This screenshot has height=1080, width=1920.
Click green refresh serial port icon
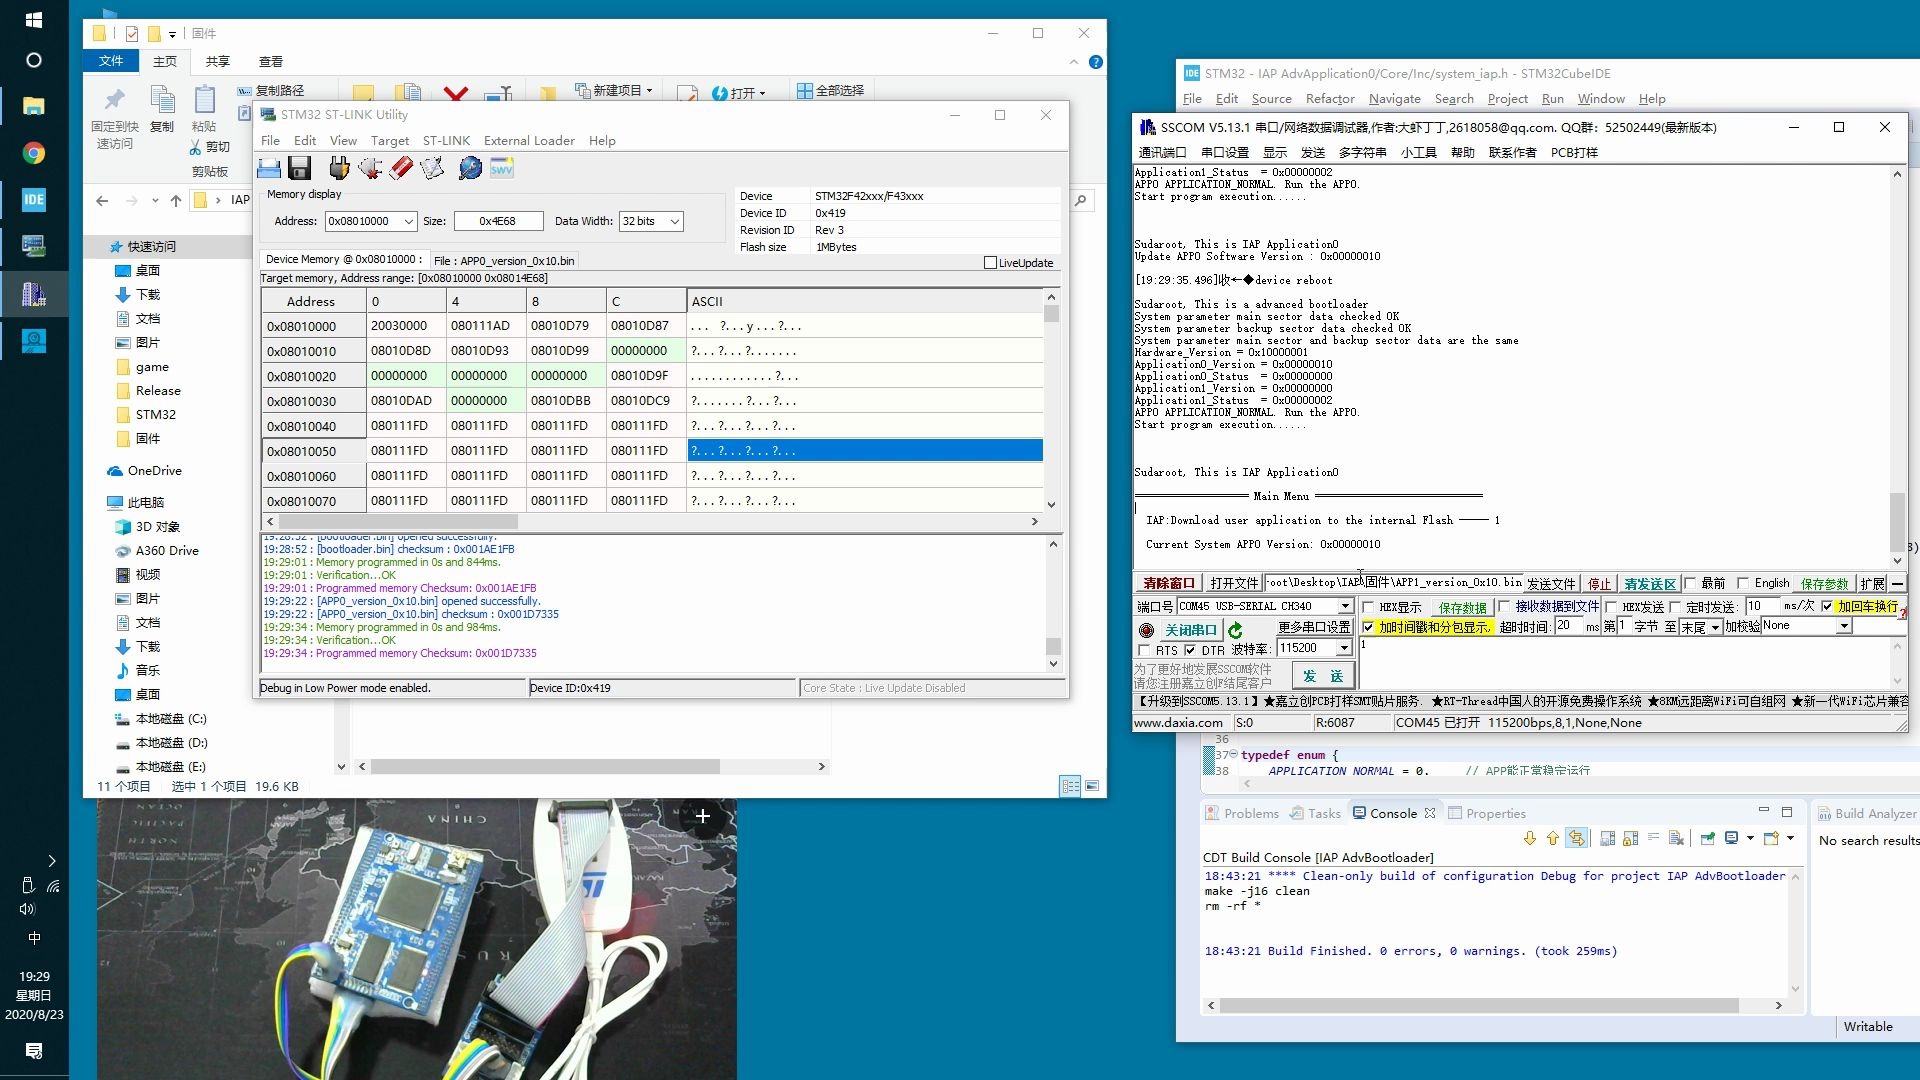[x=1235, y=630]
